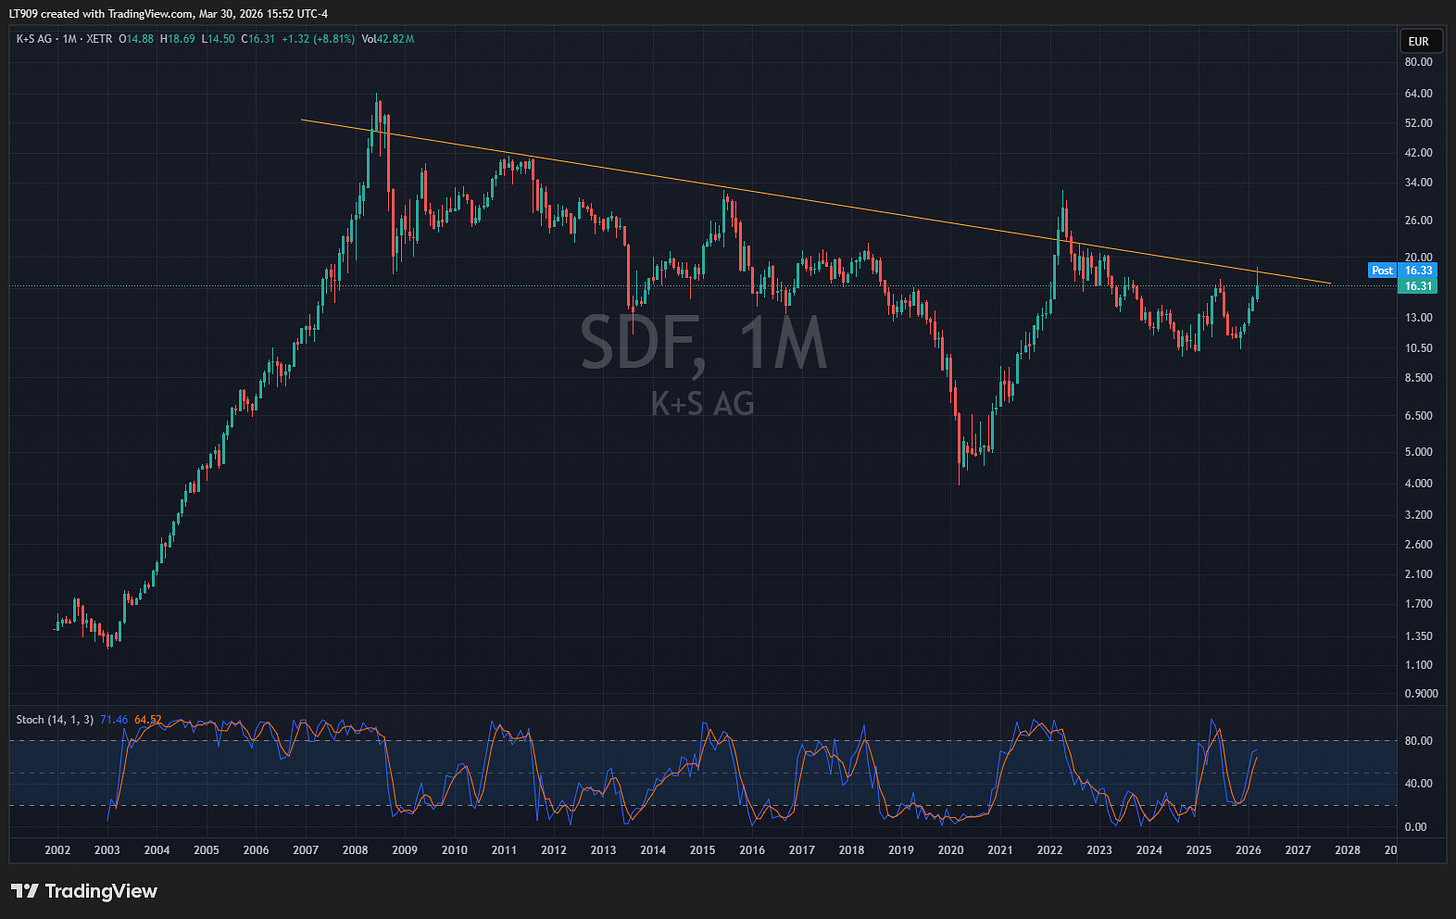Click the 2.600 price axis label
1456x919 pixels.
[1418, 545]
